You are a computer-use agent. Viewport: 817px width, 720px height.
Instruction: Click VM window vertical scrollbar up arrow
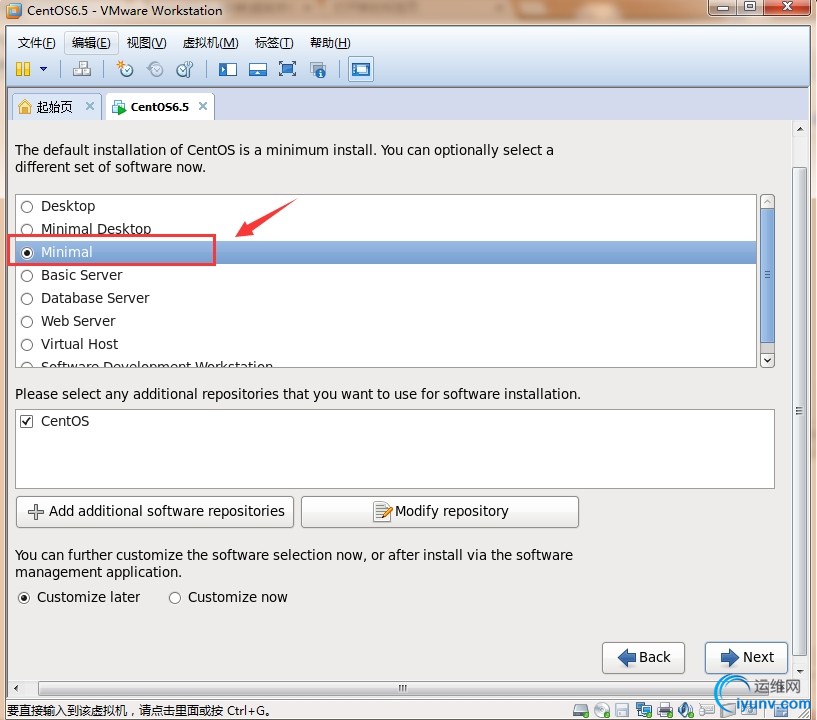(800, 128)
